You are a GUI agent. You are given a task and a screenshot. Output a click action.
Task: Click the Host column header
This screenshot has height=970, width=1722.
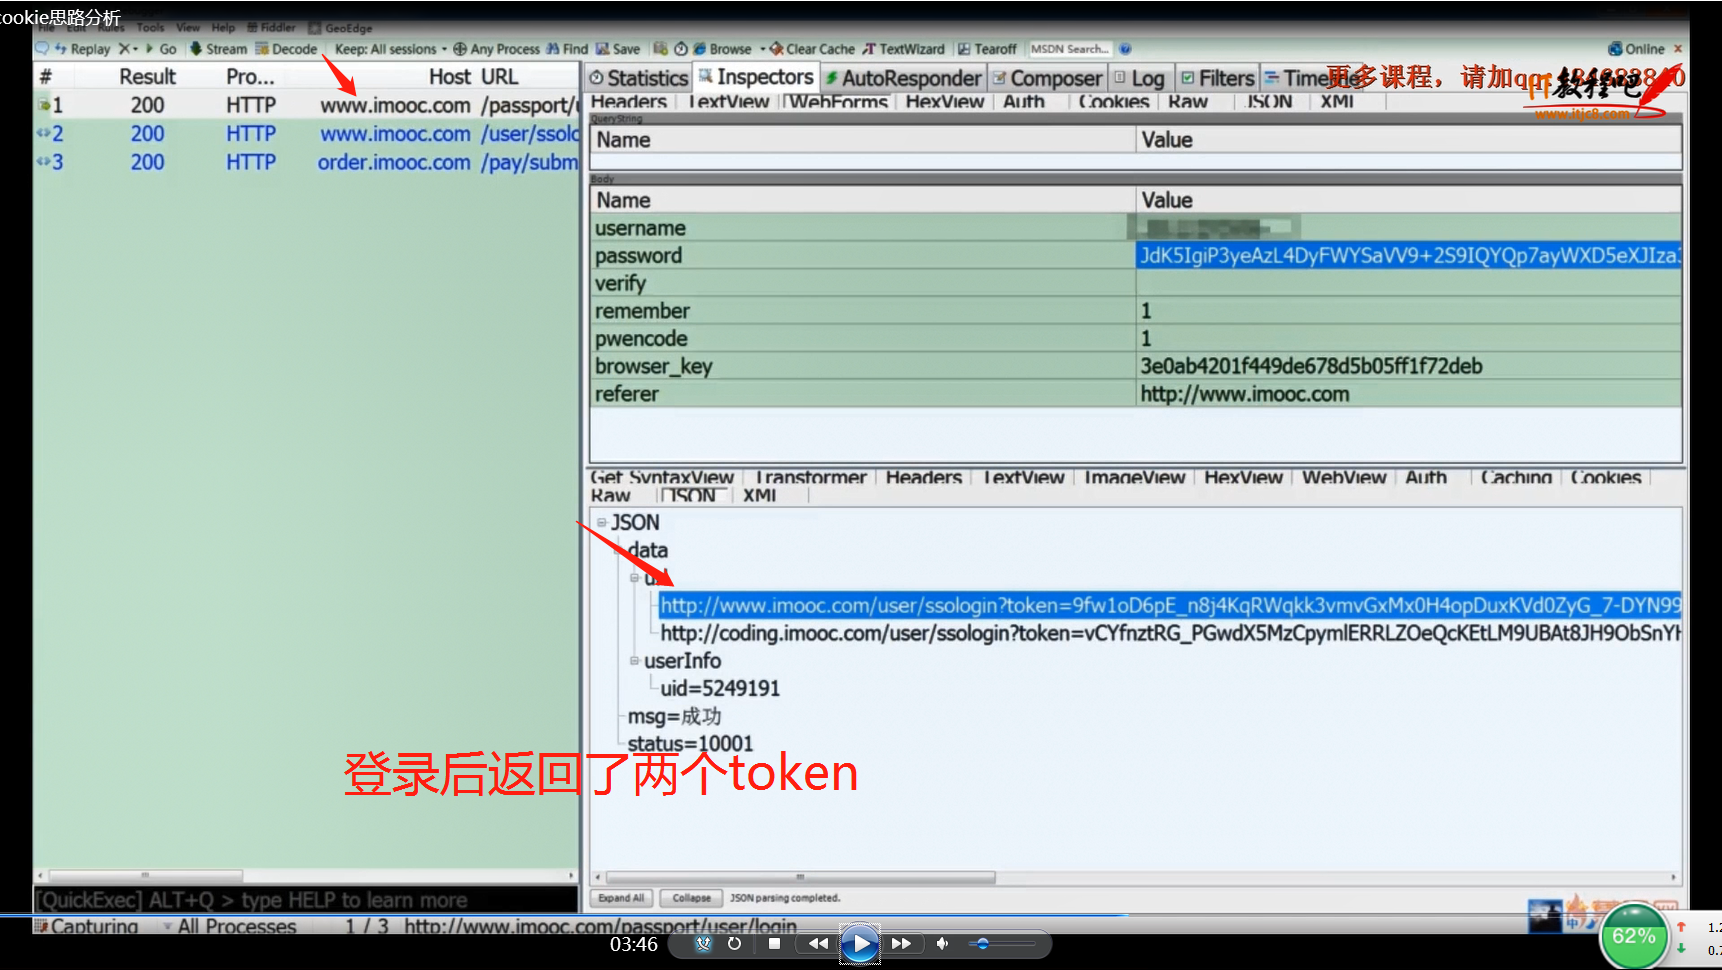[449, 77]
